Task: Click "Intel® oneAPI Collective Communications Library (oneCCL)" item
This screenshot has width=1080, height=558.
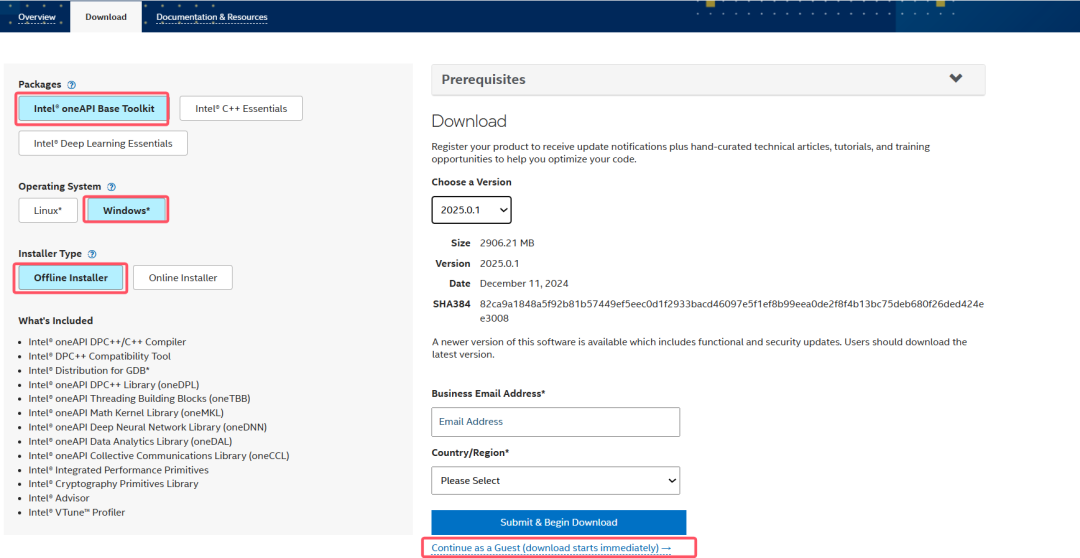Action: click(x=158, y=455)
